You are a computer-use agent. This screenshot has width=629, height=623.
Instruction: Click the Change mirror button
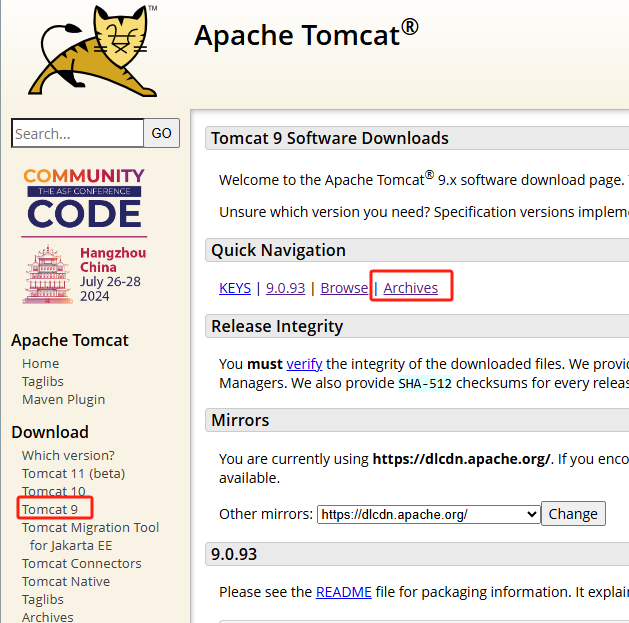573,514
